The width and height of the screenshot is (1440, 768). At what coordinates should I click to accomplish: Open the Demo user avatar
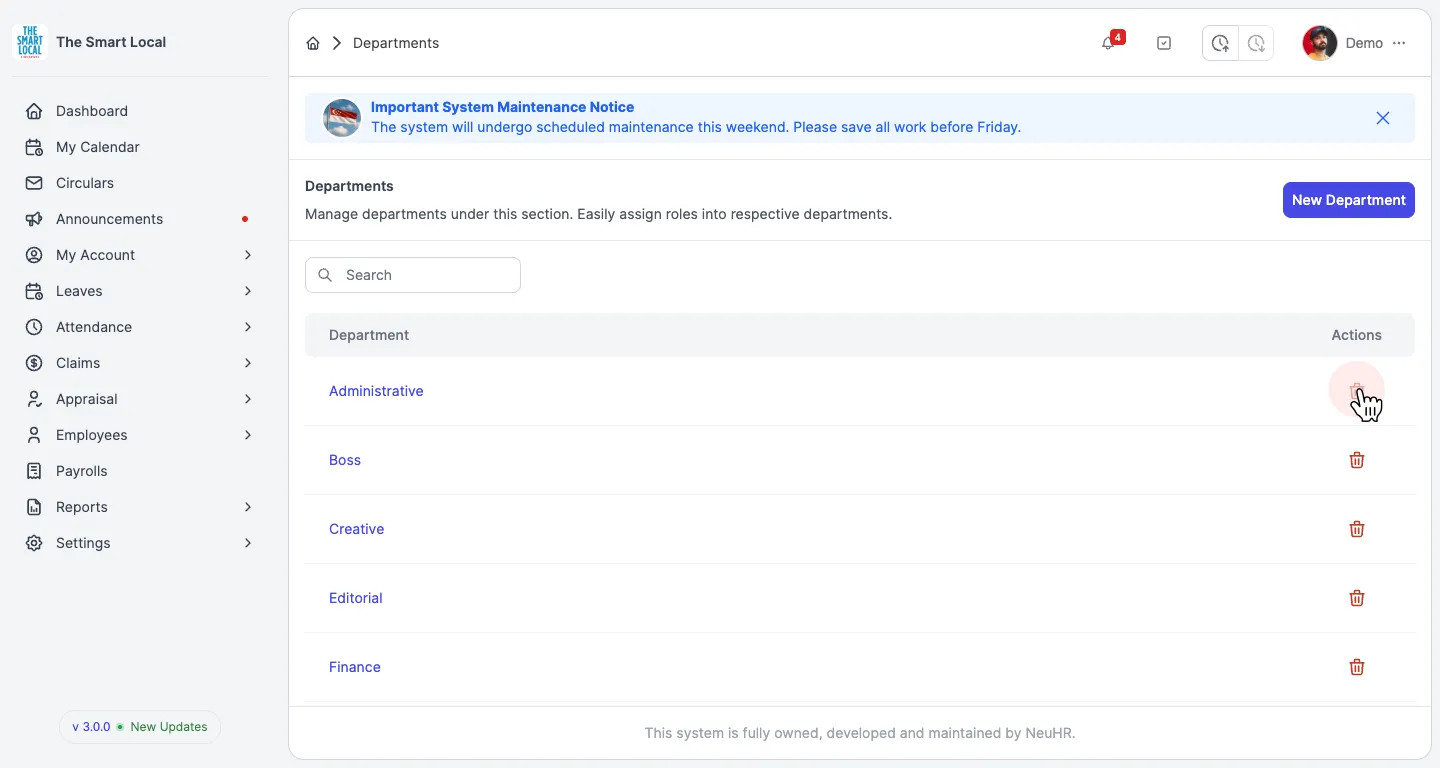(1320, 43)
